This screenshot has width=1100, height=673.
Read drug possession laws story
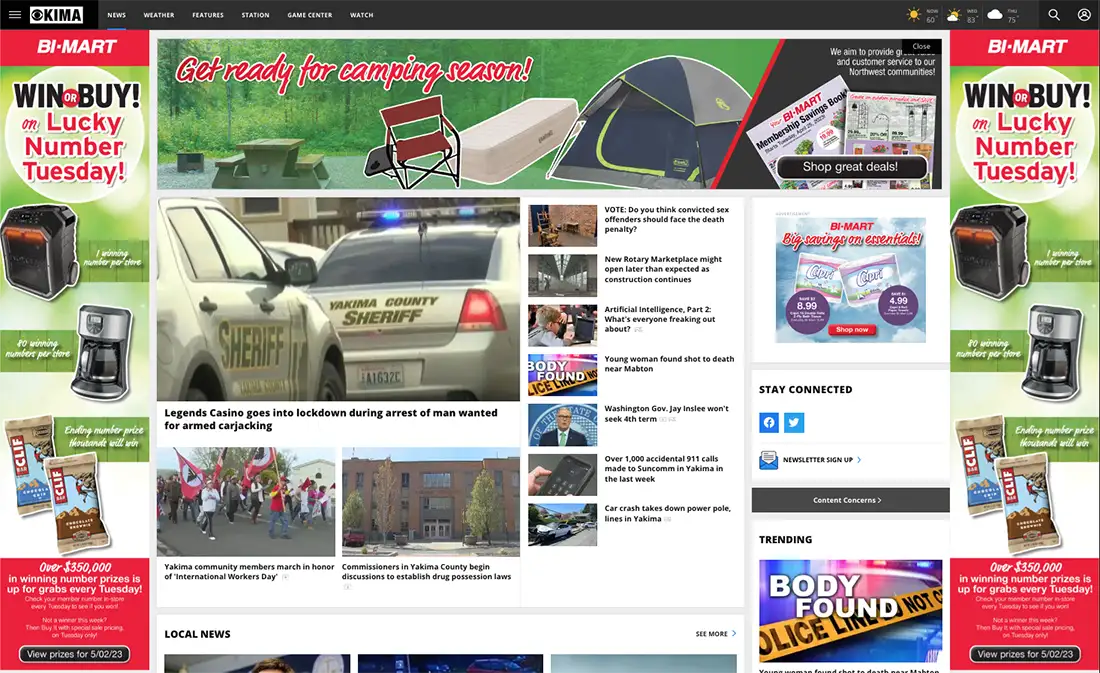pyautogui.click(x=427, y=571)
